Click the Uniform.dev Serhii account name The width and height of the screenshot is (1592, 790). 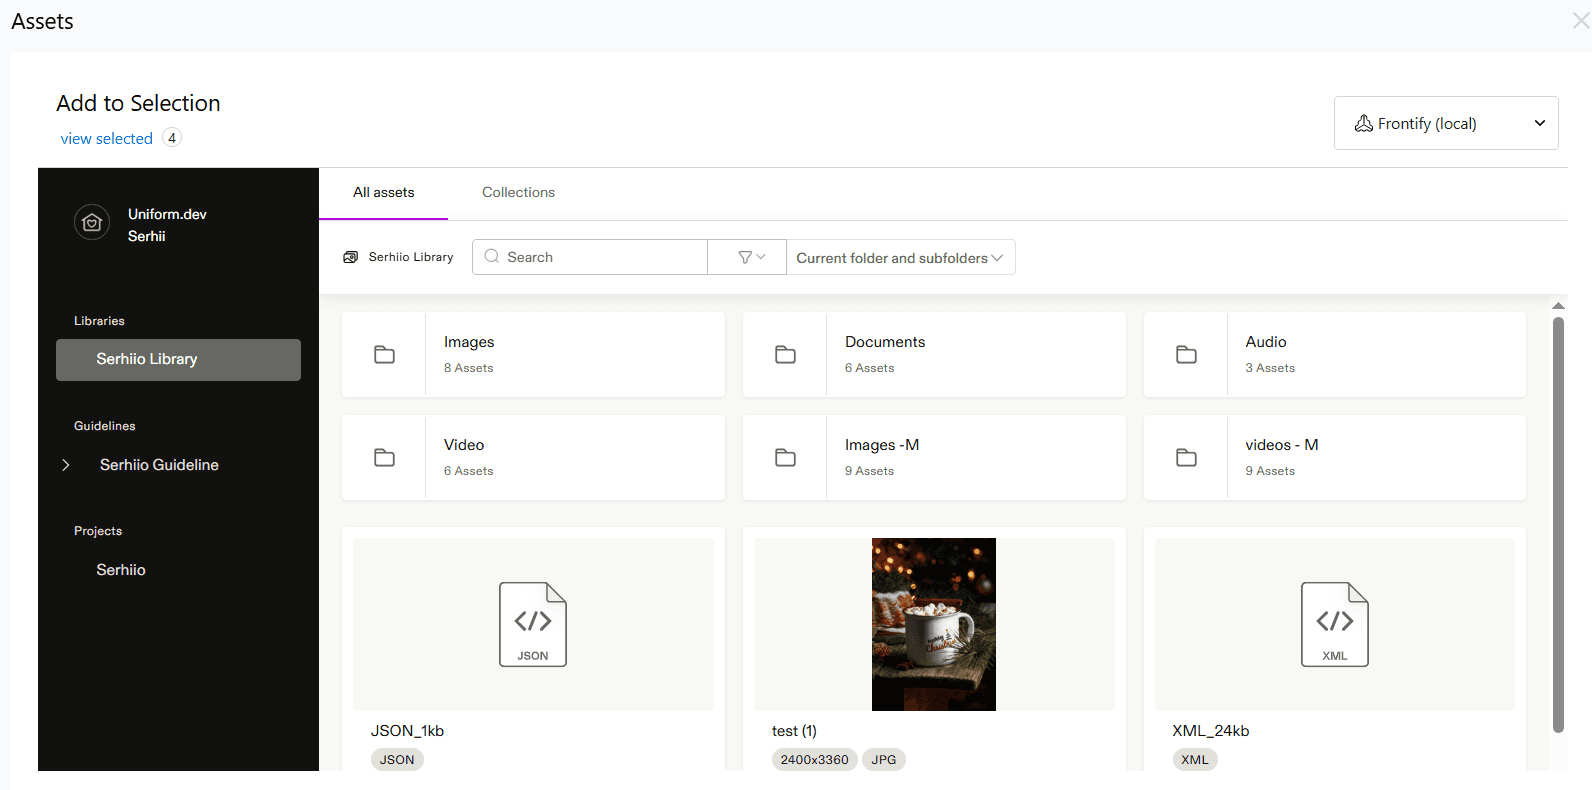point(167,225)
